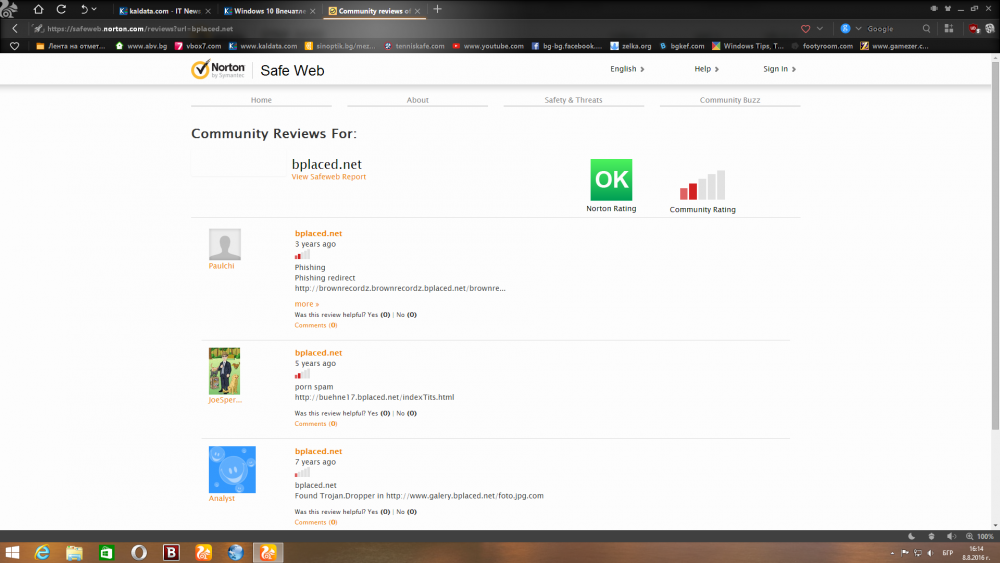
Task: Click View Safeweb Report link
Action: coord(328,177)
